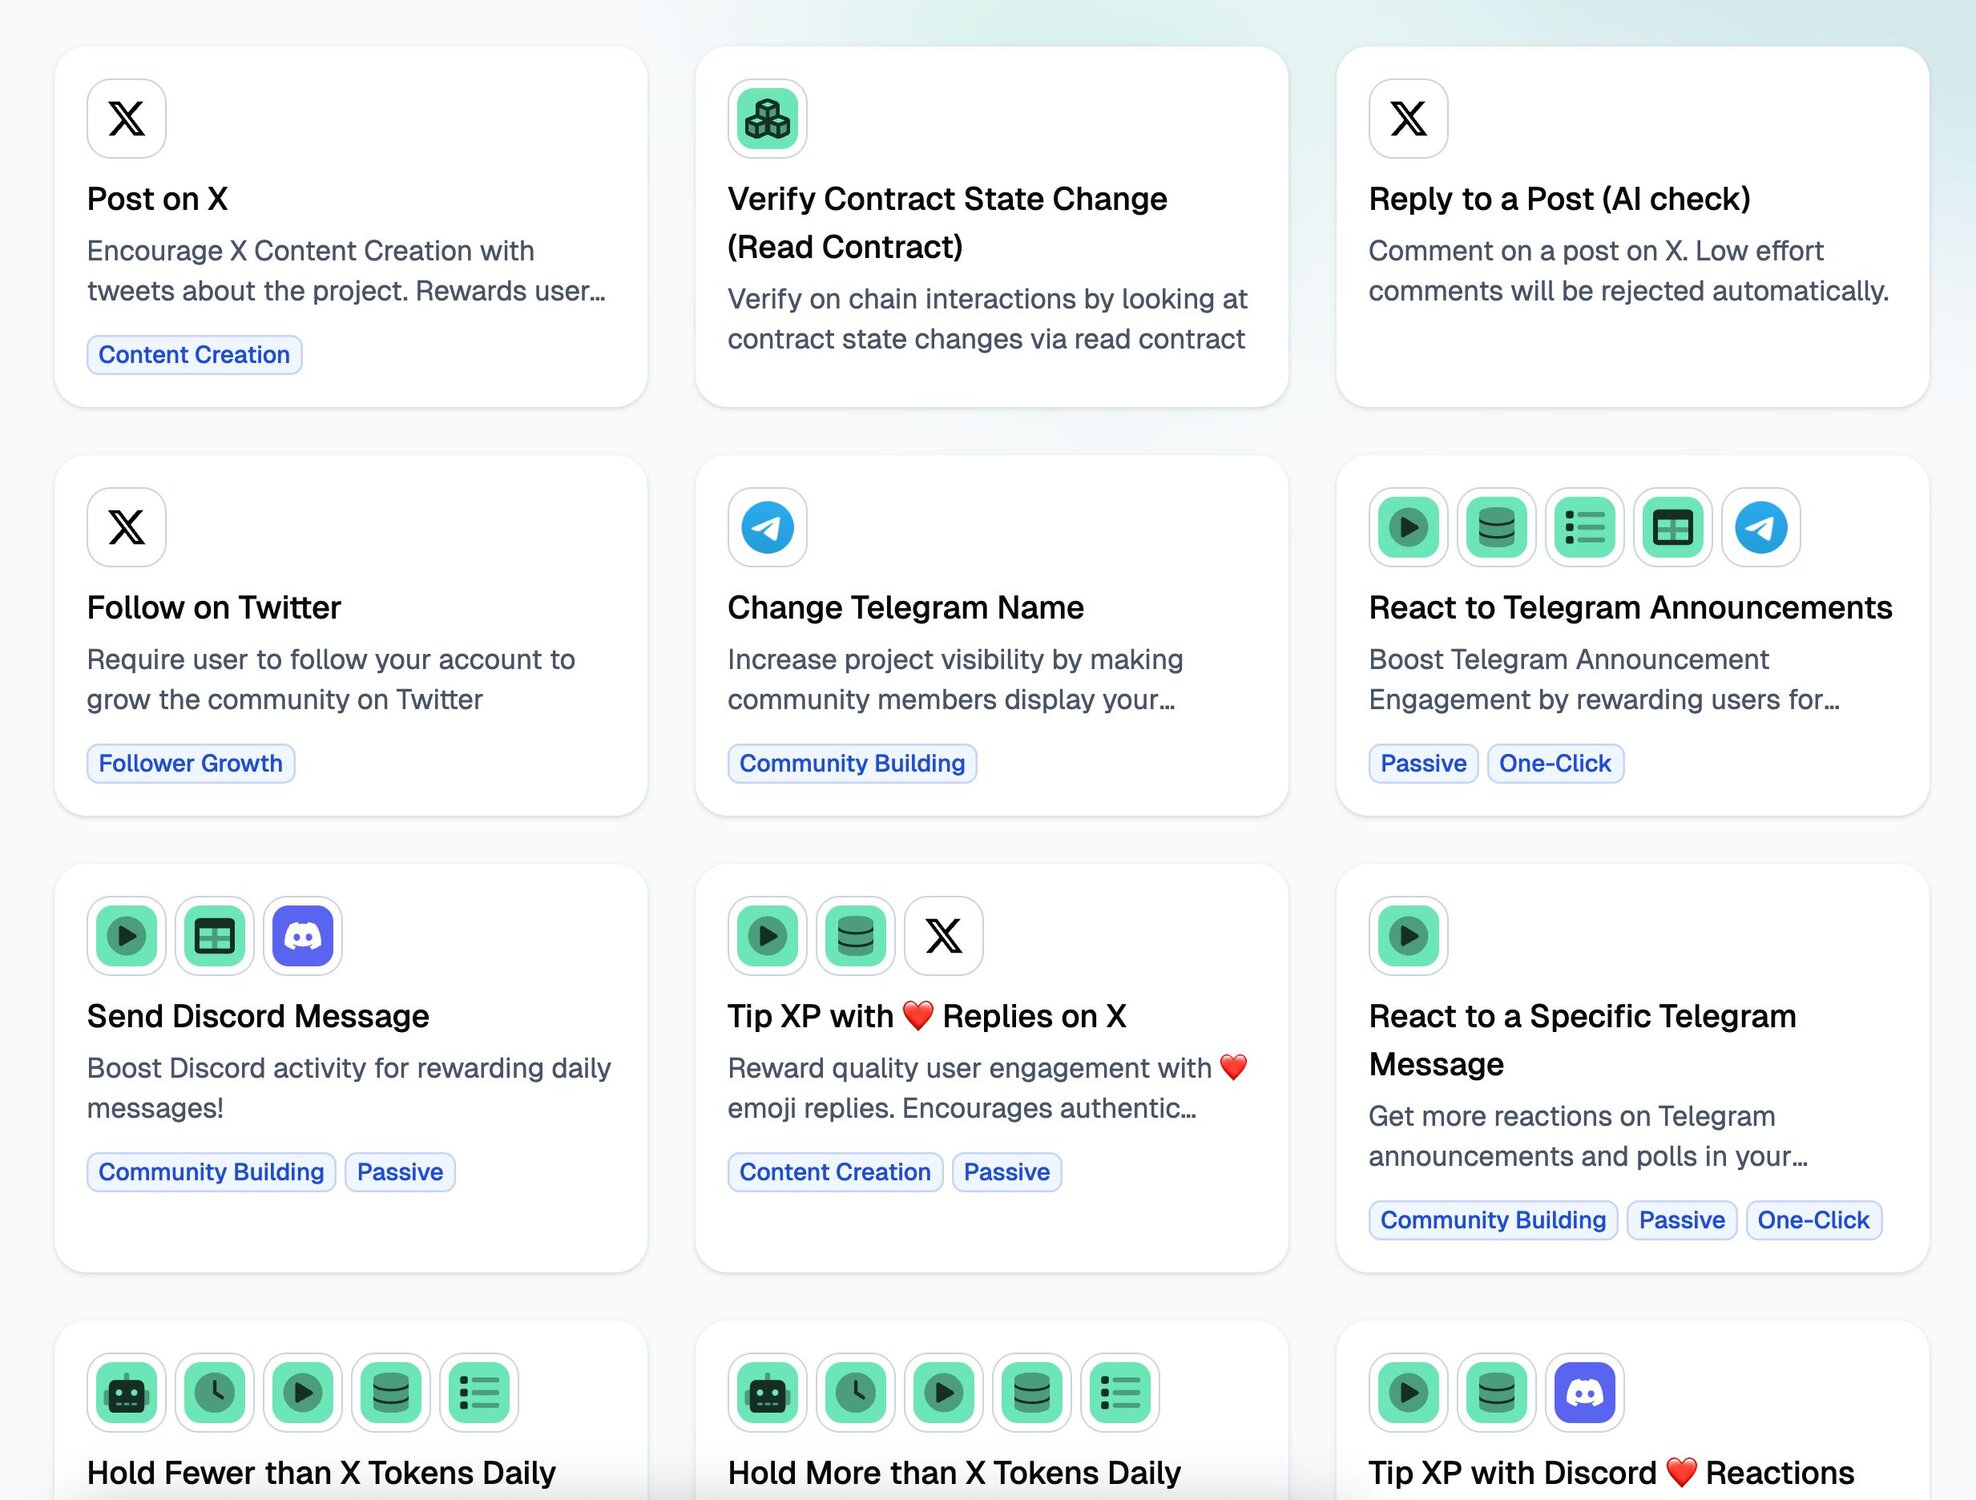Open the Follow on Twitter card title
Screen dimensions: 1976x1500
[x=213, y=607]
